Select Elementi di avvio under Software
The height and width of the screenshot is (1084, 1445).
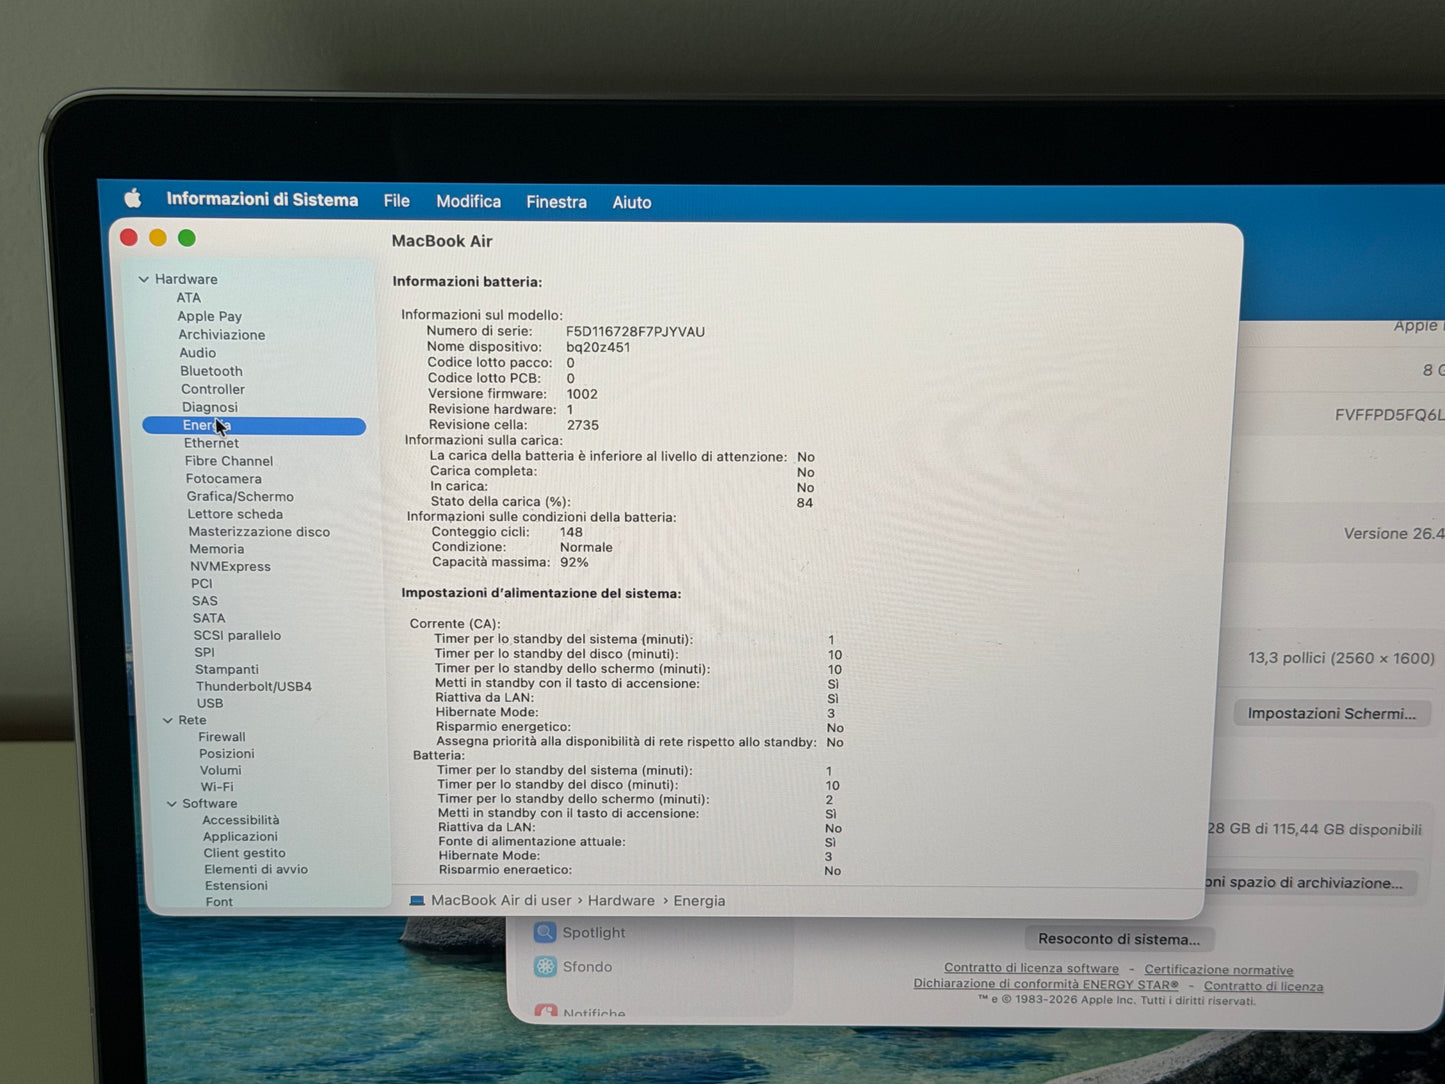(x=256, y=869)
